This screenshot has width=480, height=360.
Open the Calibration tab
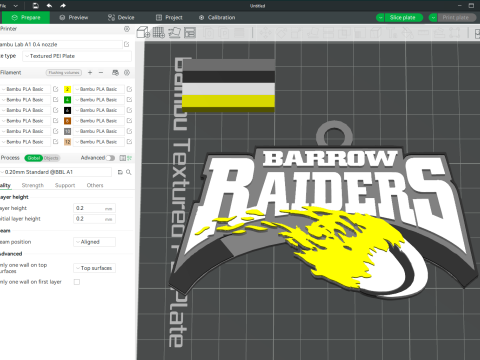point(217,18)
